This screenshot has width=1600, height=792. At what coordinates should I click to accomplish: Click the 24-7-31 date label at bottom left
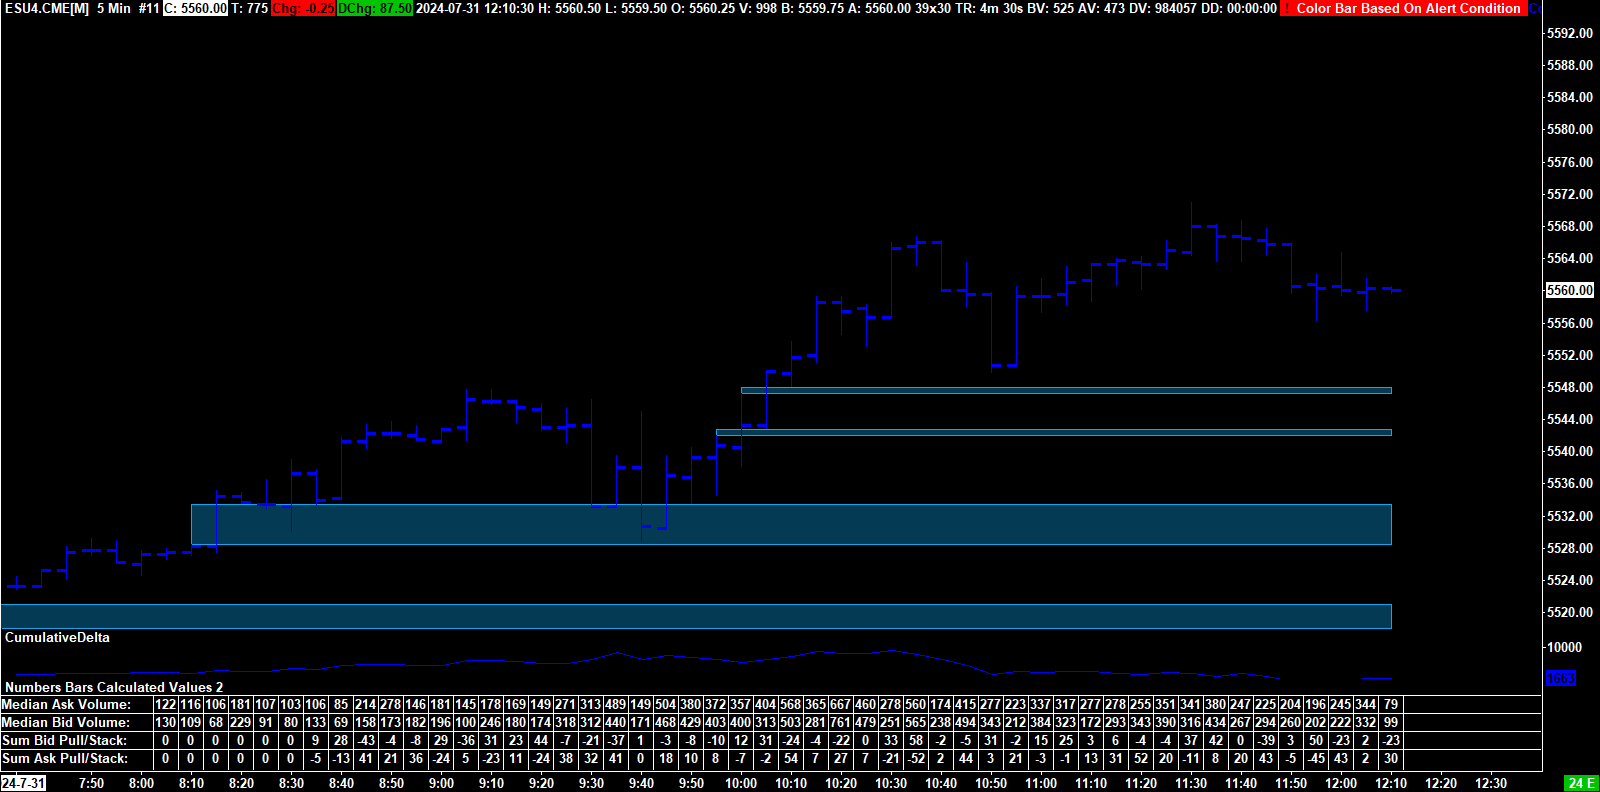(x=23, y=783)
